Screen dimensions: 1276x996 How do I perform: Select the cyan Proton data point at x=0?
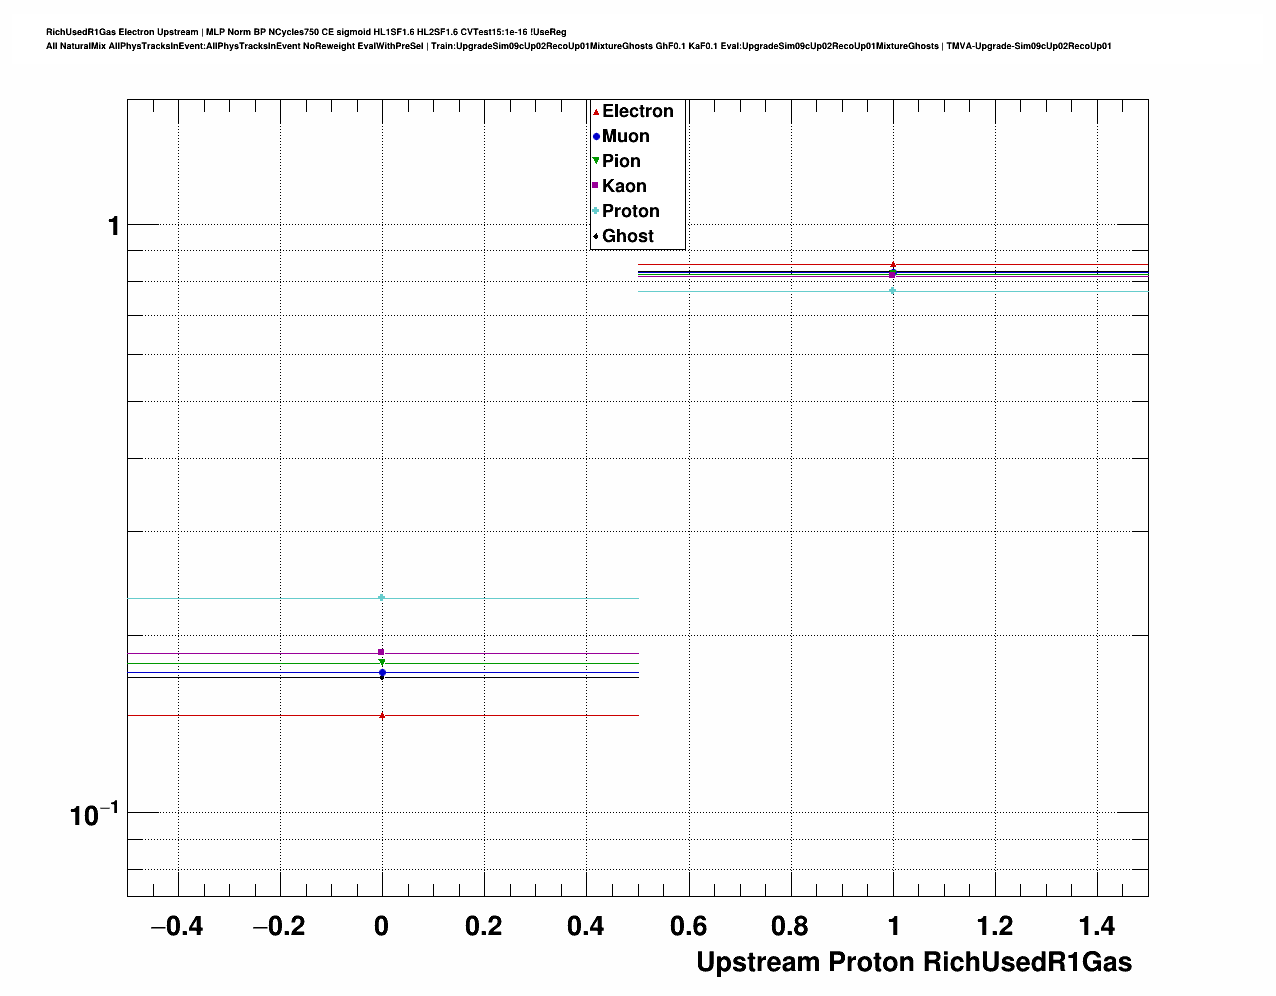pyautogui.click(x=381, y=598)
